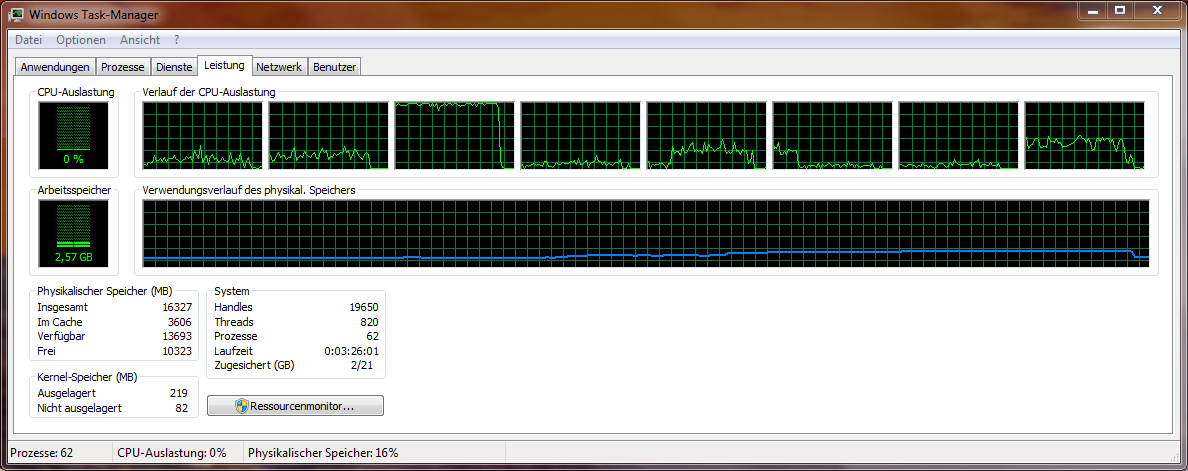Select the Leistung tab

[x=224, y=65]
